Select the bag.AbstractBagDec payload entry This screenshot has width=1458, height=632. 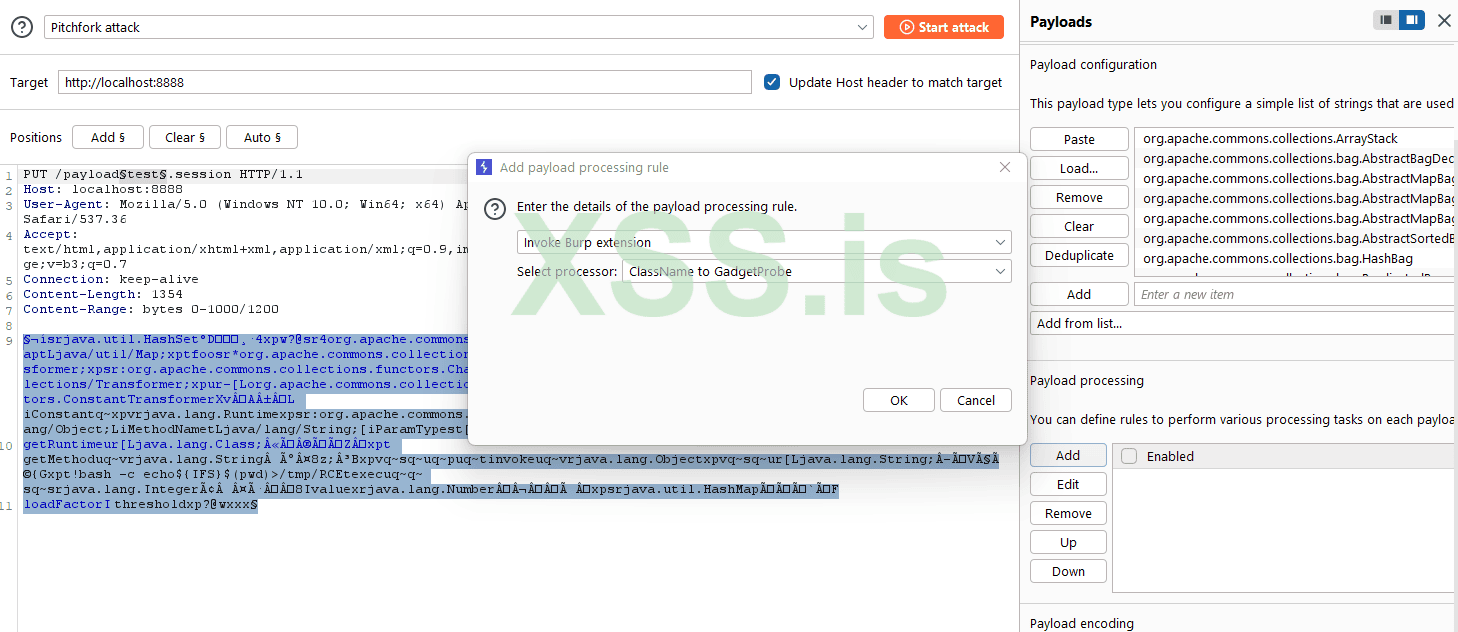(x=1296, y=158)
